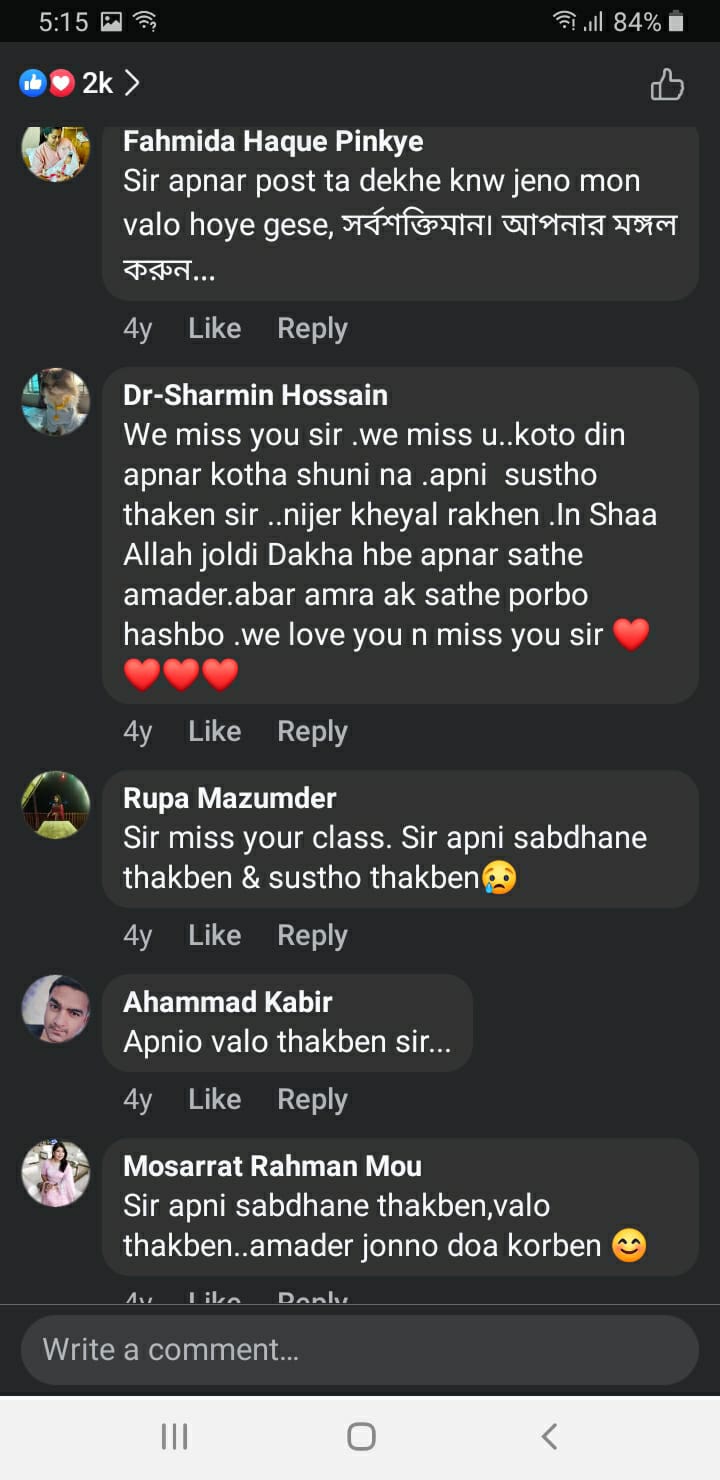Viewport: 720px width, 1480px height.
Task: Open Ahammad Kabir's avatar
Action: click(x=56, y=1008)
